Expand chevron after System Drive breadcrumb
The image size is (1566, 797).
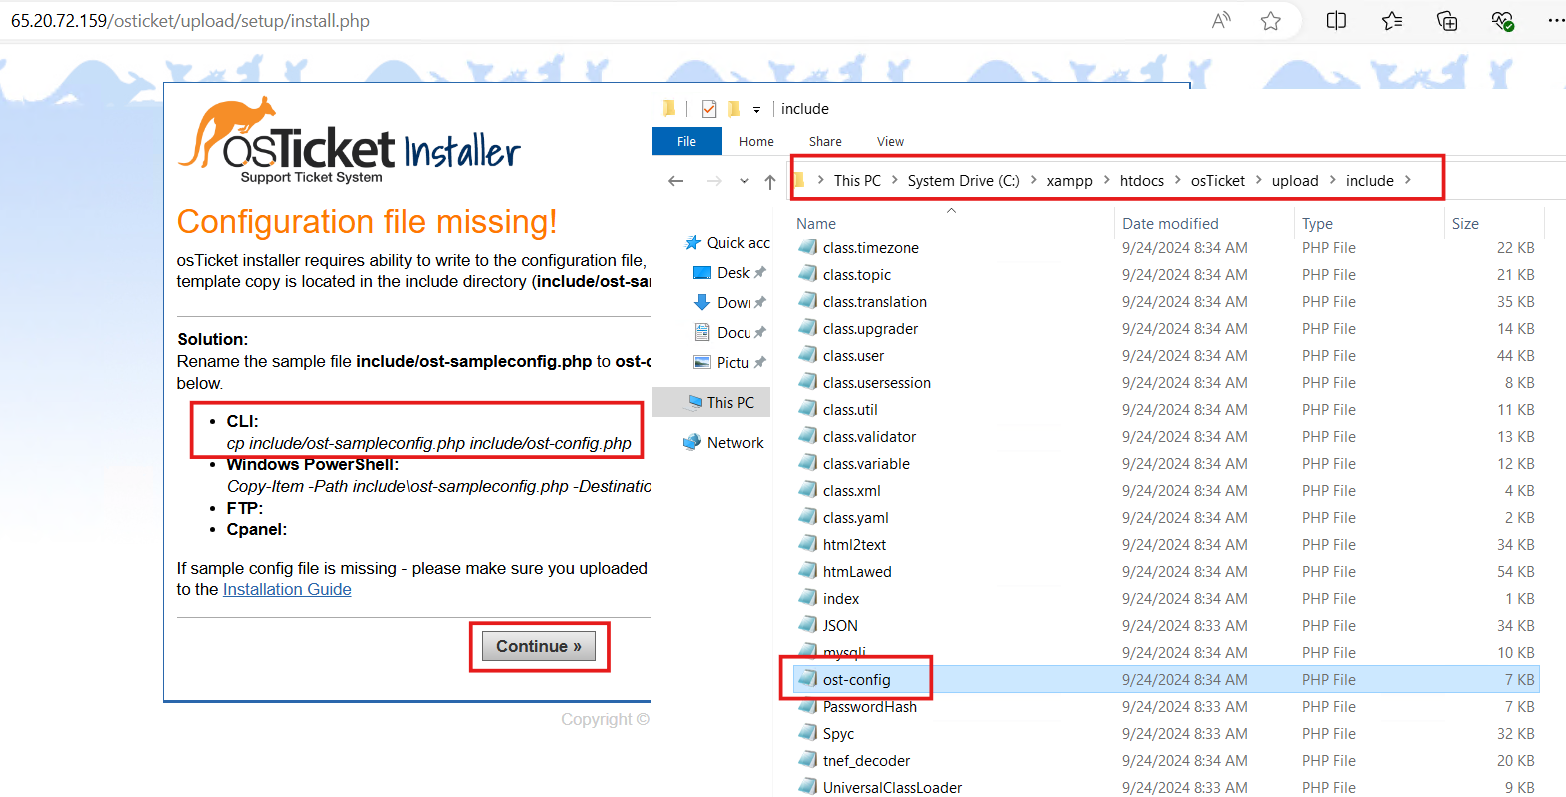tap(1033, 180)
